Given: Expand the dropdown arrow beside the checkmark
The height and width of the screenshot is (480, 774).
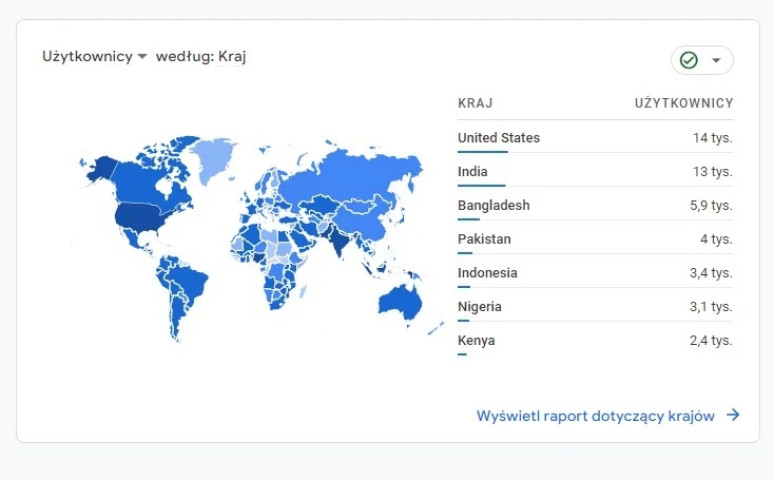Looking at the screenshot, I should (716, 60).
